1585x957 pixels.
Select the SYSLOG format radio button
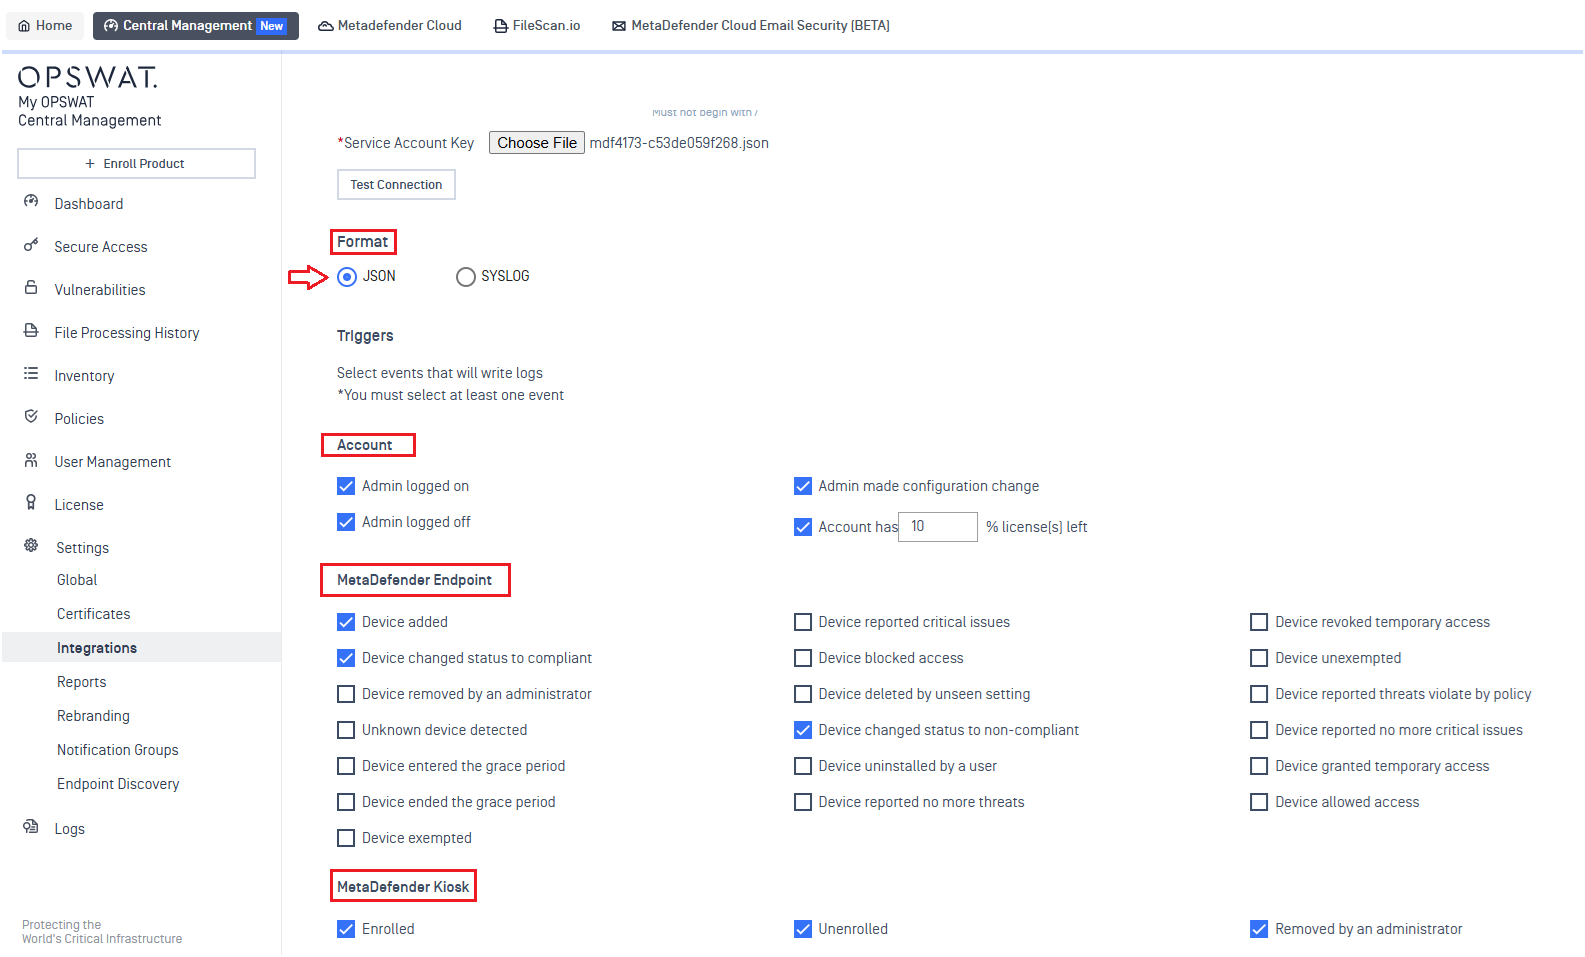[x=466, y=277]
